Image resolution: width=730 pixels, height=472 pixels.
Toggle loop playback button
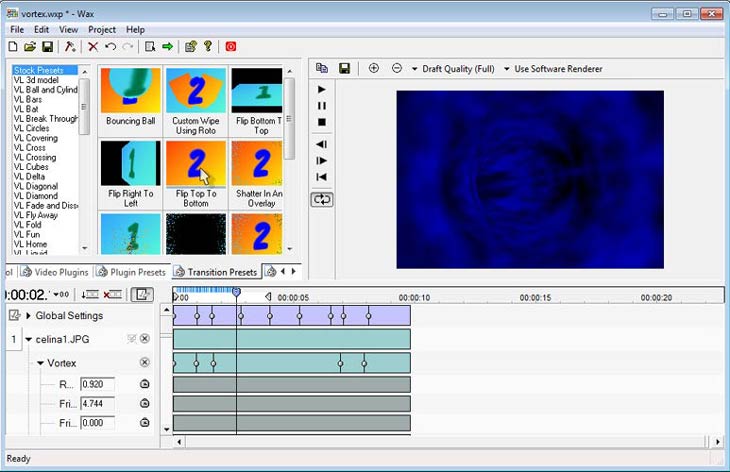[x=322, y=199]
